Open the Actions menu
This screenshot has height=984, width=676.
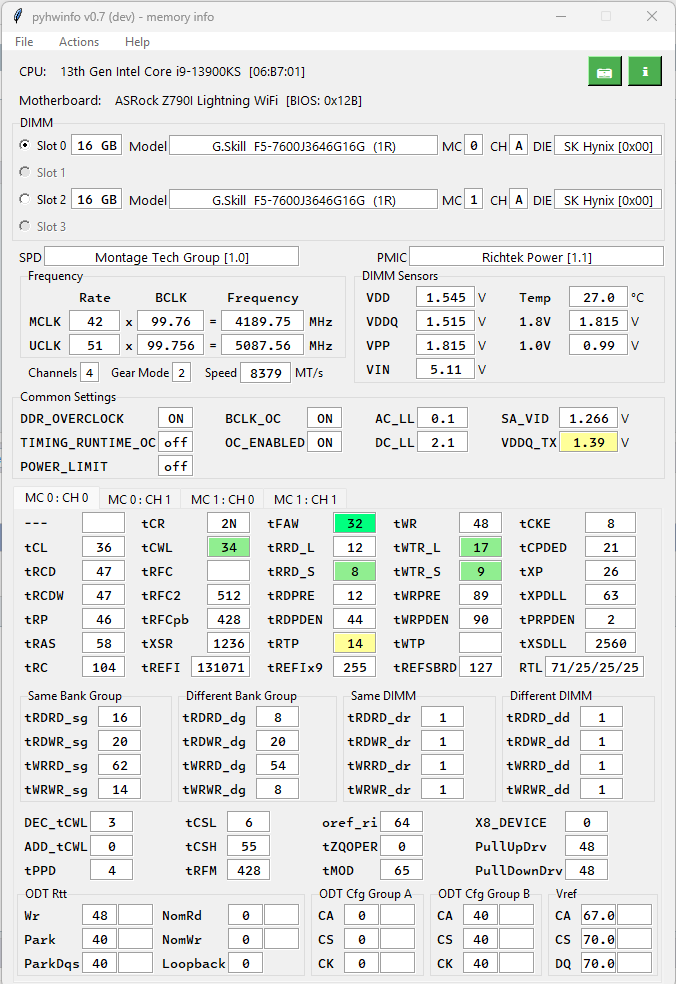coord(78,41)
